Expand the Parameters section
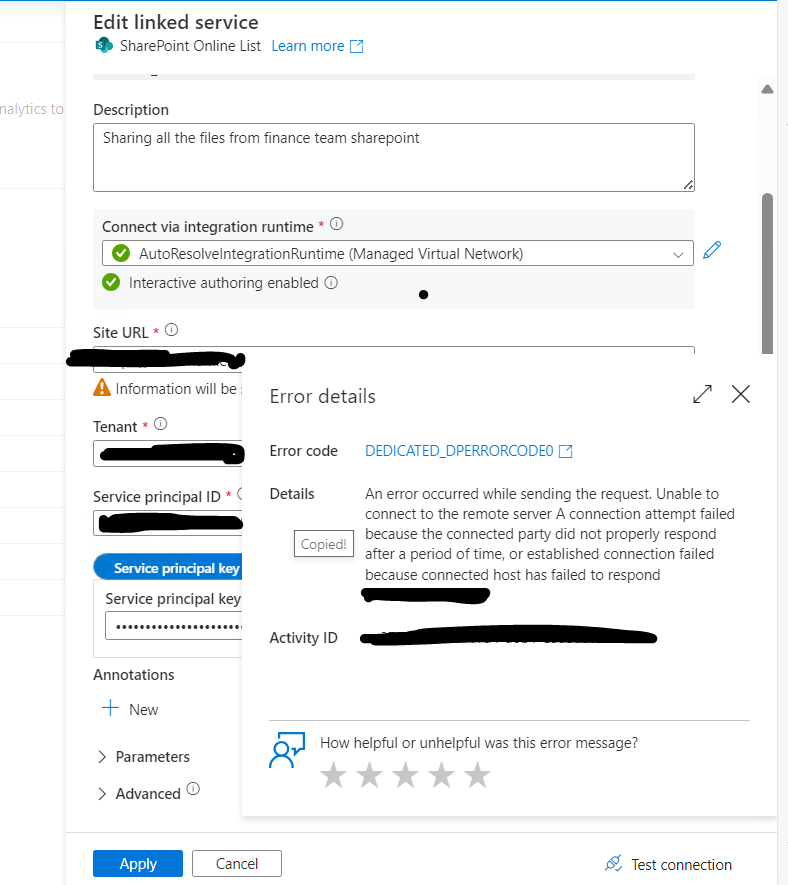Image resolution: width=788 pixels, height=885 pixels. 144,757
